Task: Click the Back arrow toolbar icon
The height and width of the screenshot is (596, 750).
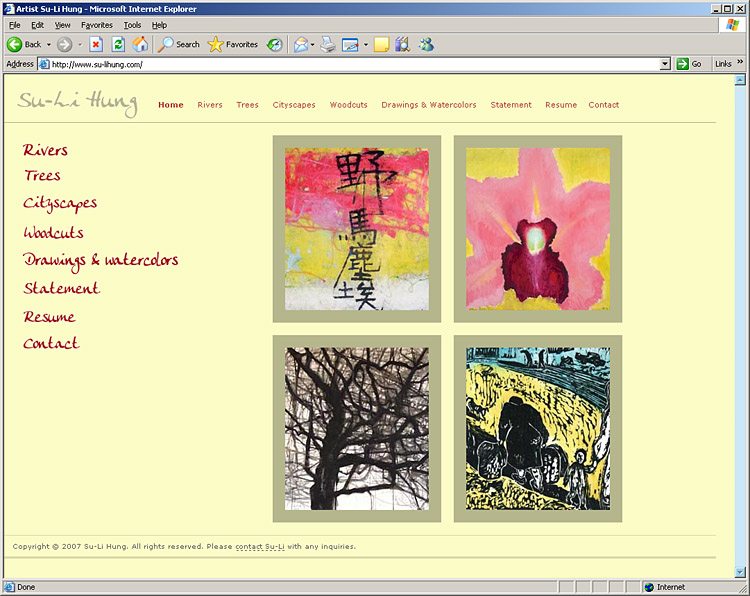Action: click(14, 44)
